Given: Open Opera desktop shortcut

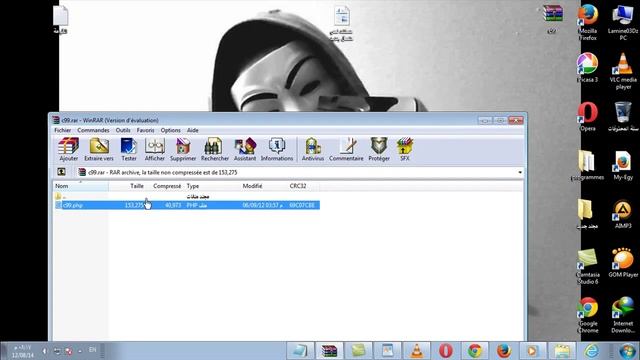Looking at the screenshot, I should coord(587,117).
